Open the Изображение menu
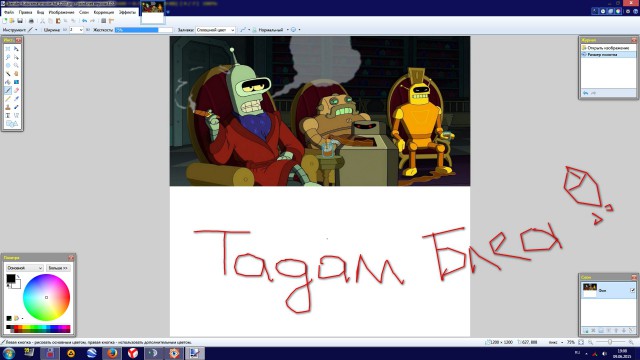The width and height of the screenshot is (640, 360). point(61,12)
